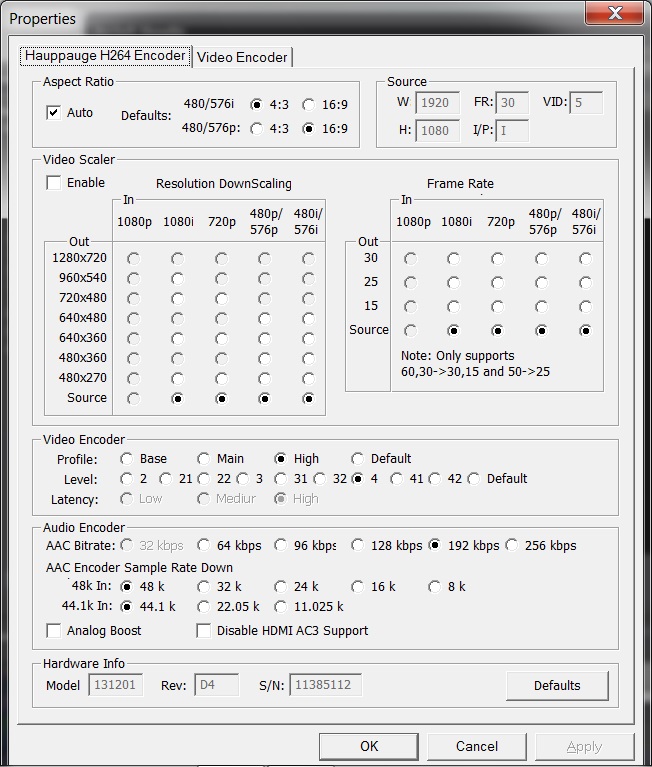Set 480p/576p input to 640x480 output

265,318
